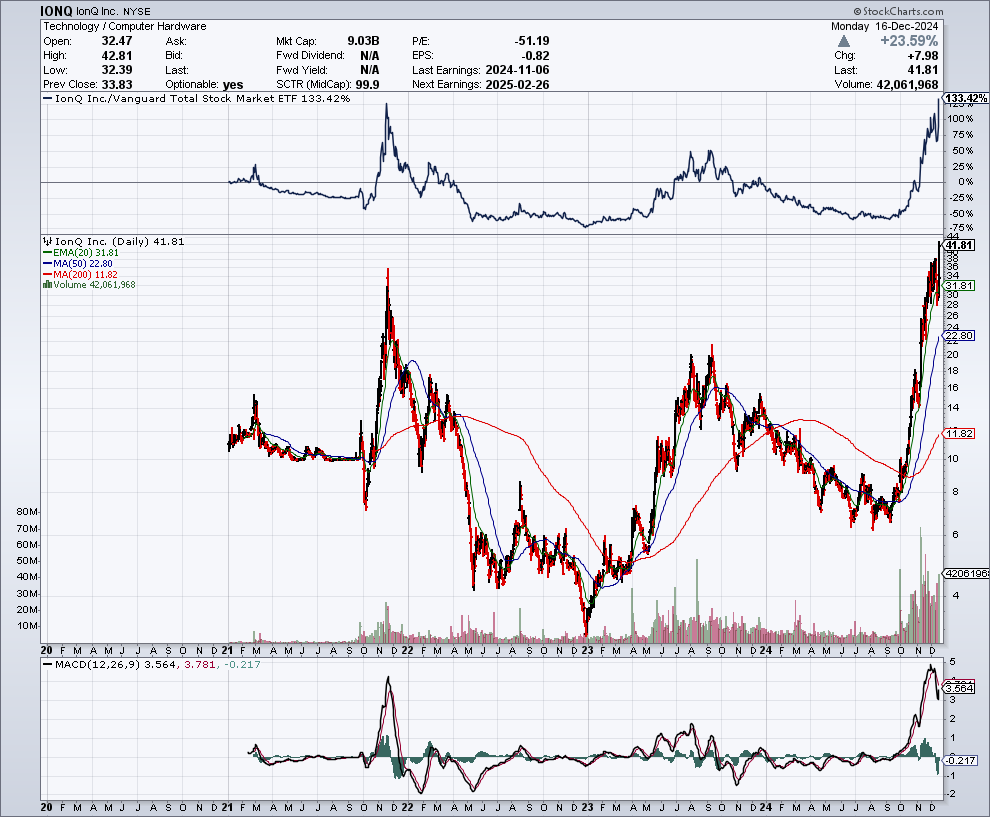The width and height of the screenshot is (990, 817).
Task: Click the 10M volume scale label
Action: (x=27, y=626)
